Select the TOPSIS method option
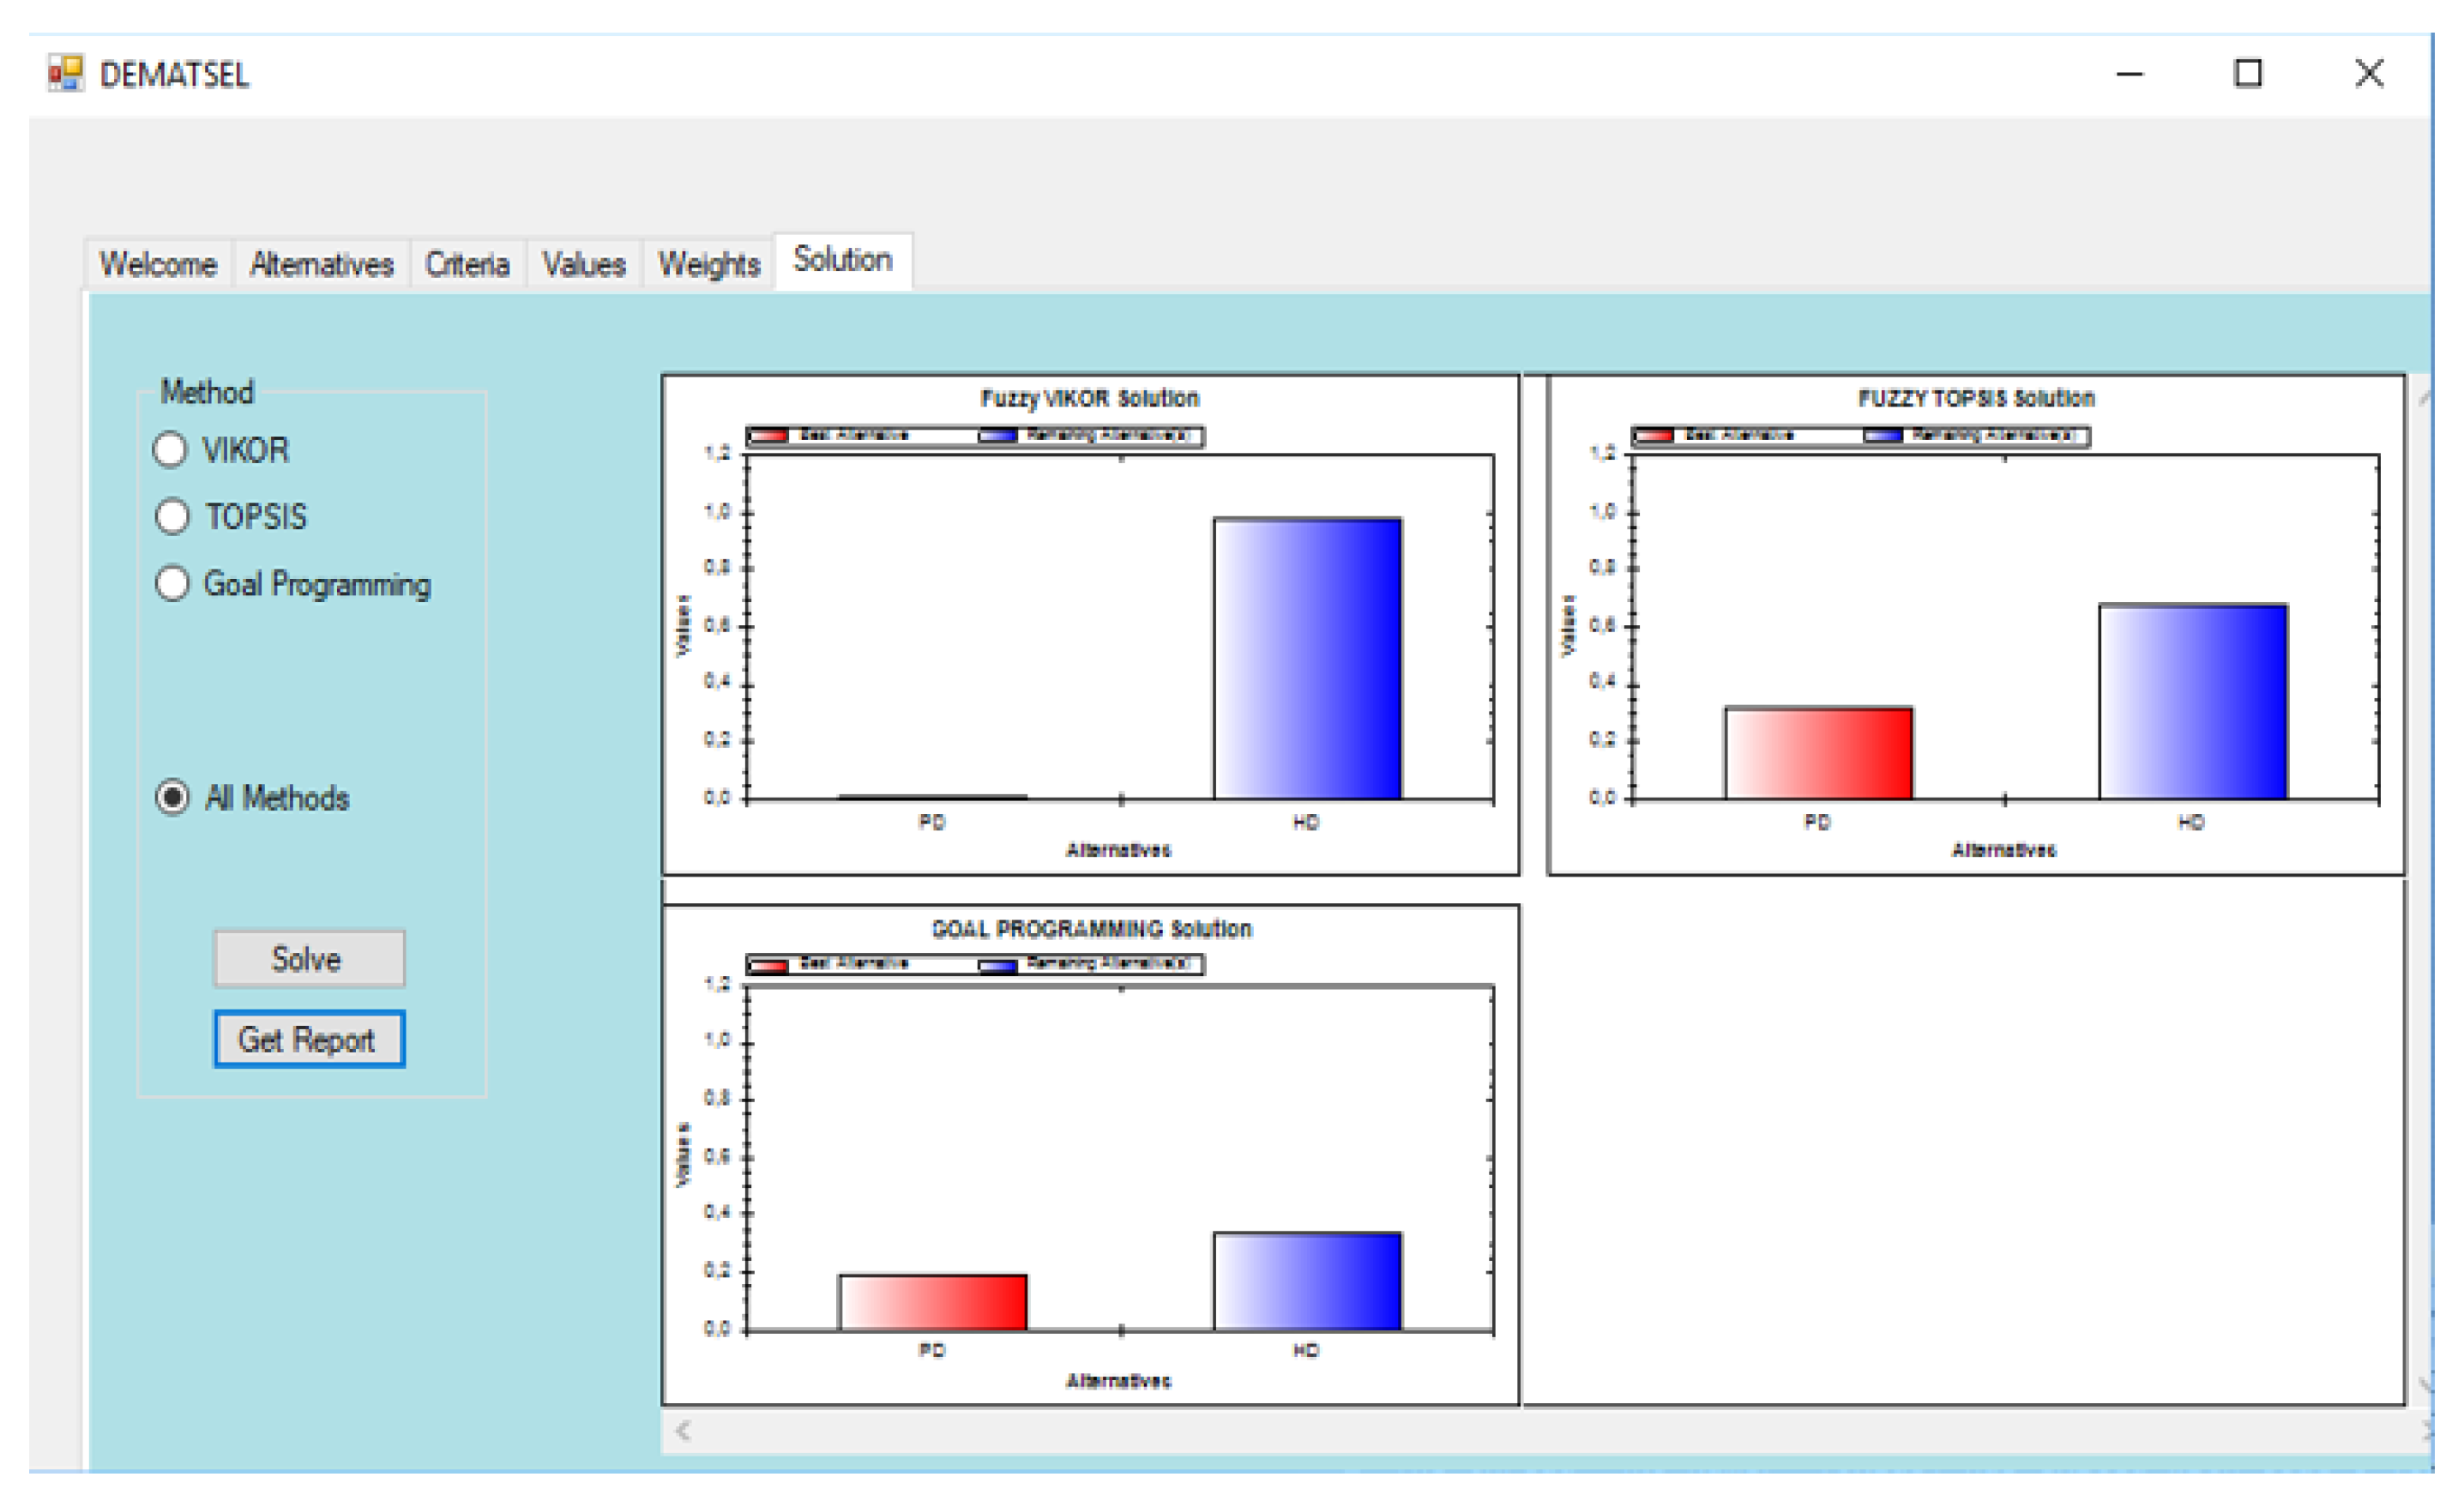The image size is (2464, 1507). click(x=173, y=517)
